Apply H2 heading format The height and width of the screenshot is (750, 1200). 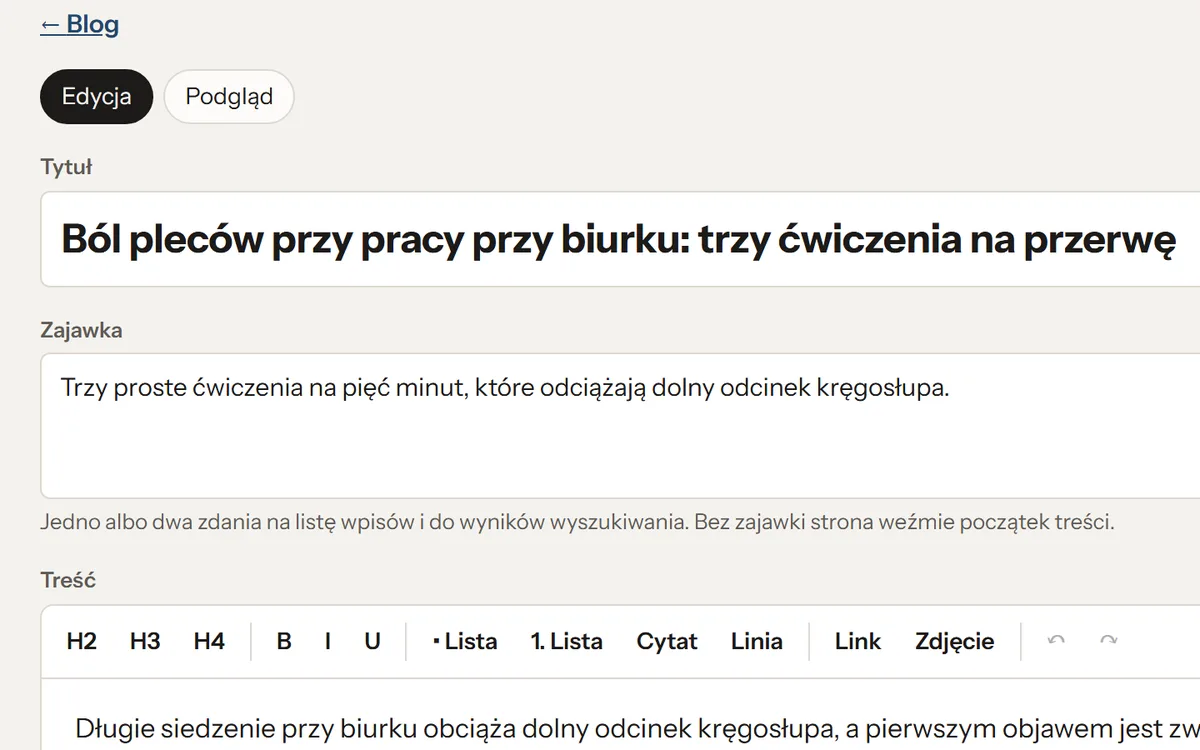(x=82, y=641)
